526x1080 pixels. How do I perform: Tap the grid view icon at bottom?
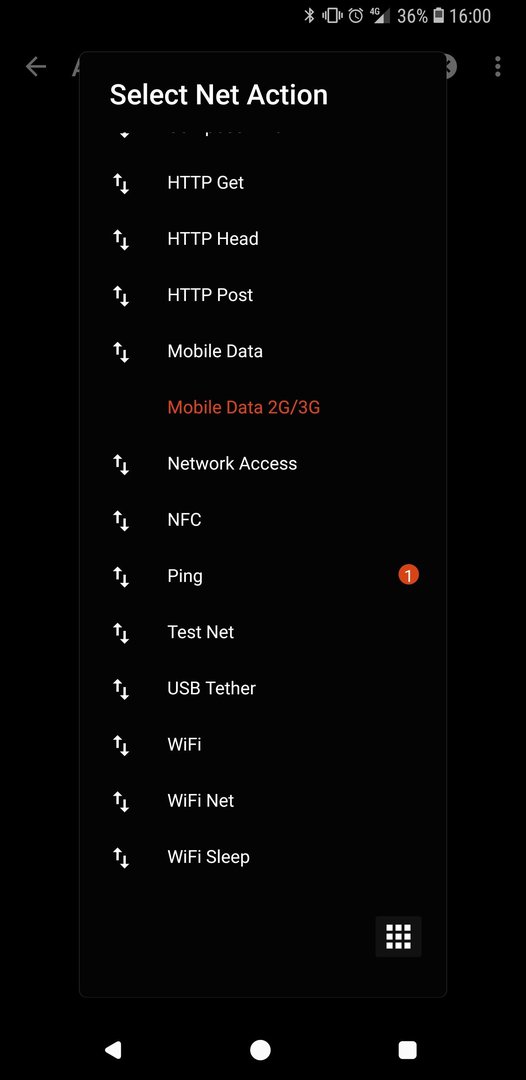click(398, 937)
